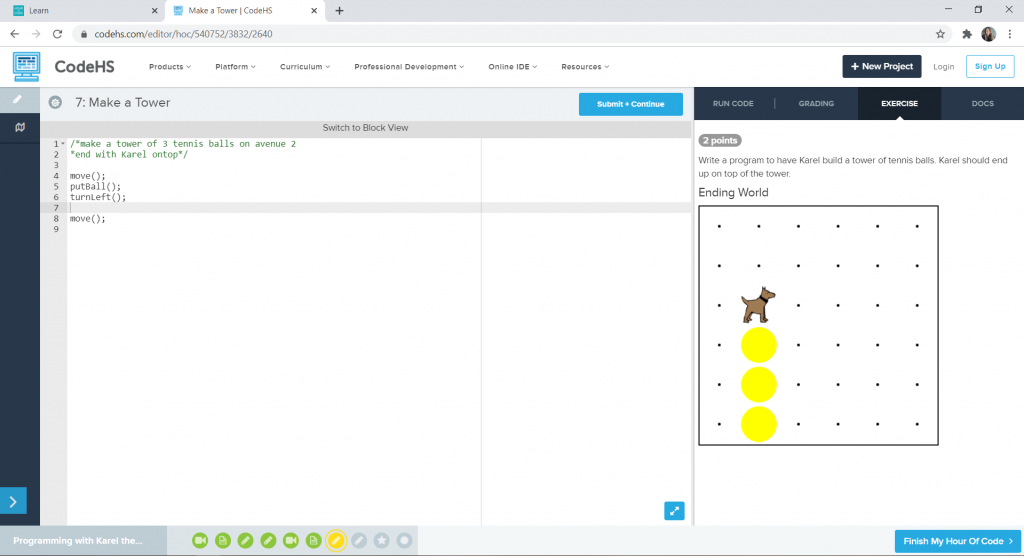Click the CodeHS computer logo icon
The width and height of the screenshot is (1024, 556).
26,67
